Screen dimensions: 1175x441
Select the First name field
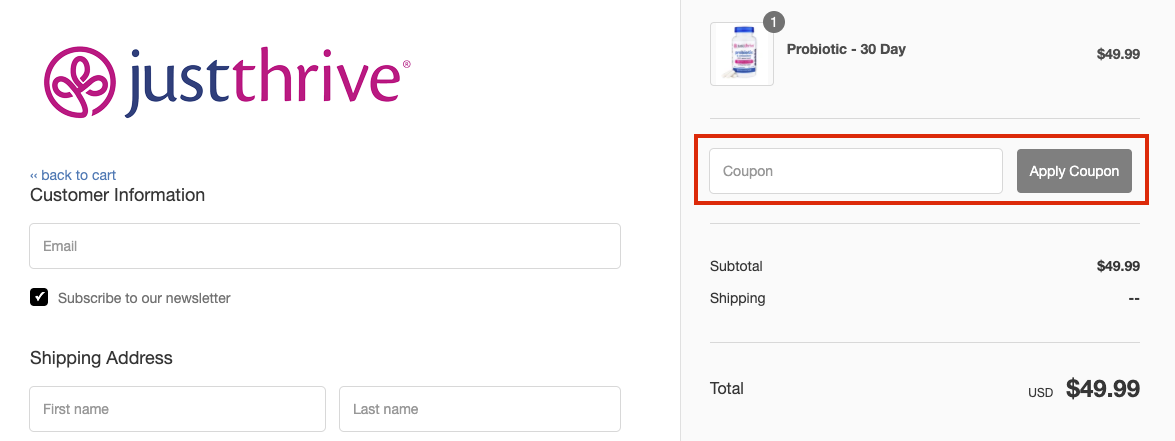(x=177, y=409)
